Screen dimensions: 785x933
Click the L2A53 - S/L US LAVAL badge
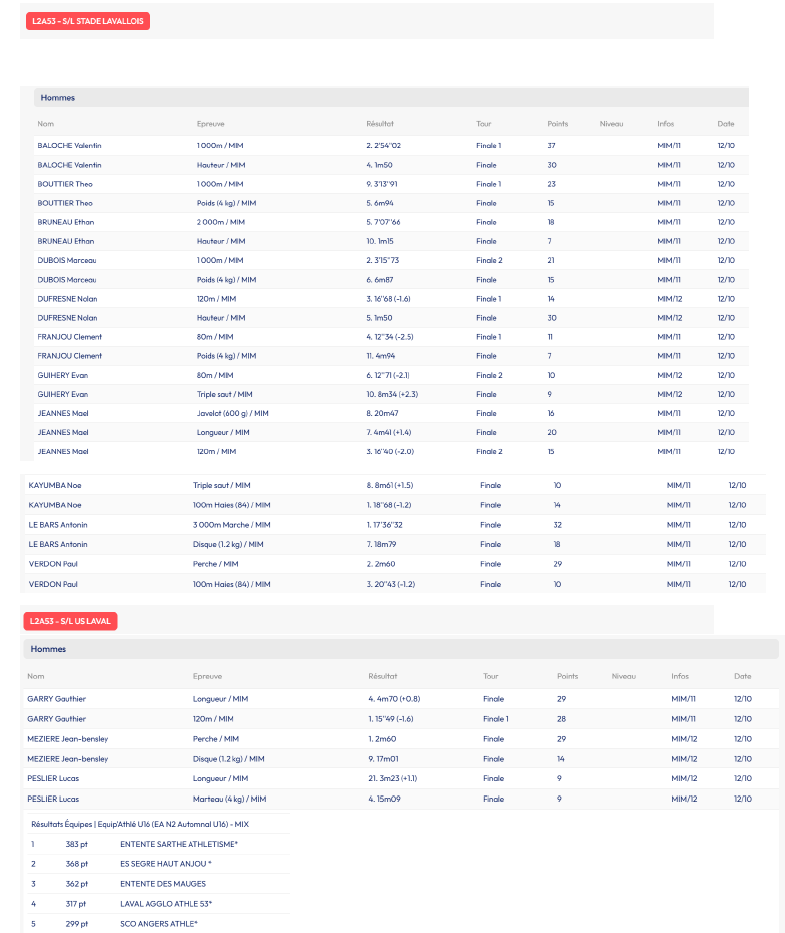70,621
